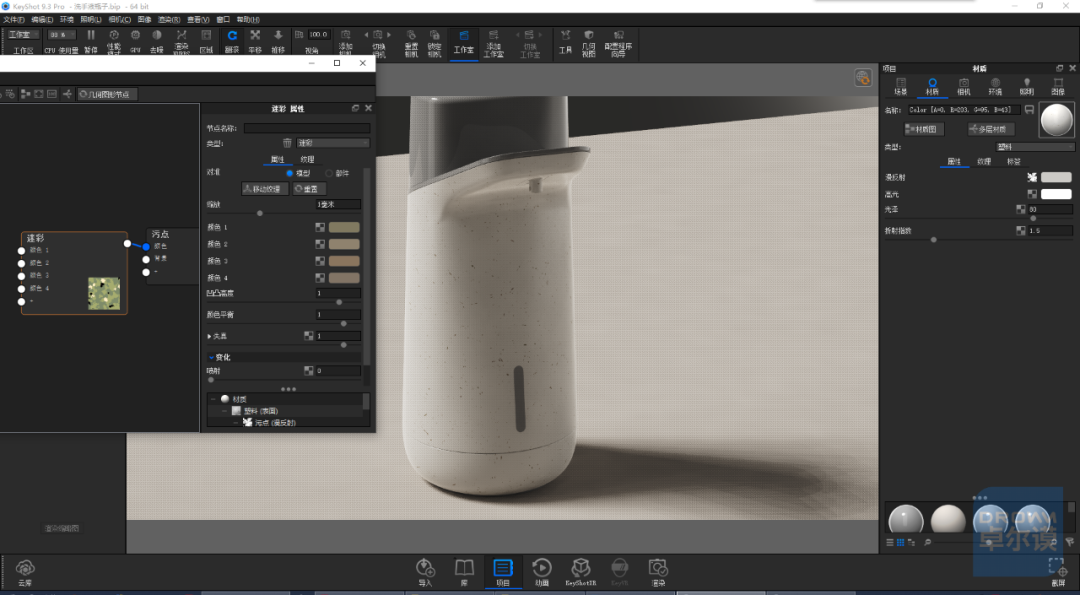Switch to the Environment tab in Project panel
The image size is (1080, 595).
[x=995, y=87]
